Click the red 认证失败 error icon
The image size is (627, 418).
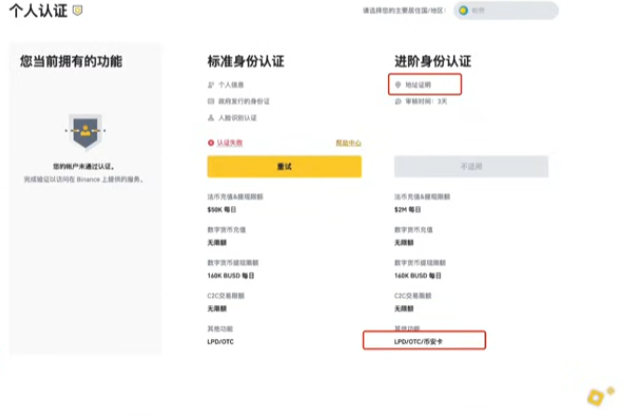(x=211, y=143)
